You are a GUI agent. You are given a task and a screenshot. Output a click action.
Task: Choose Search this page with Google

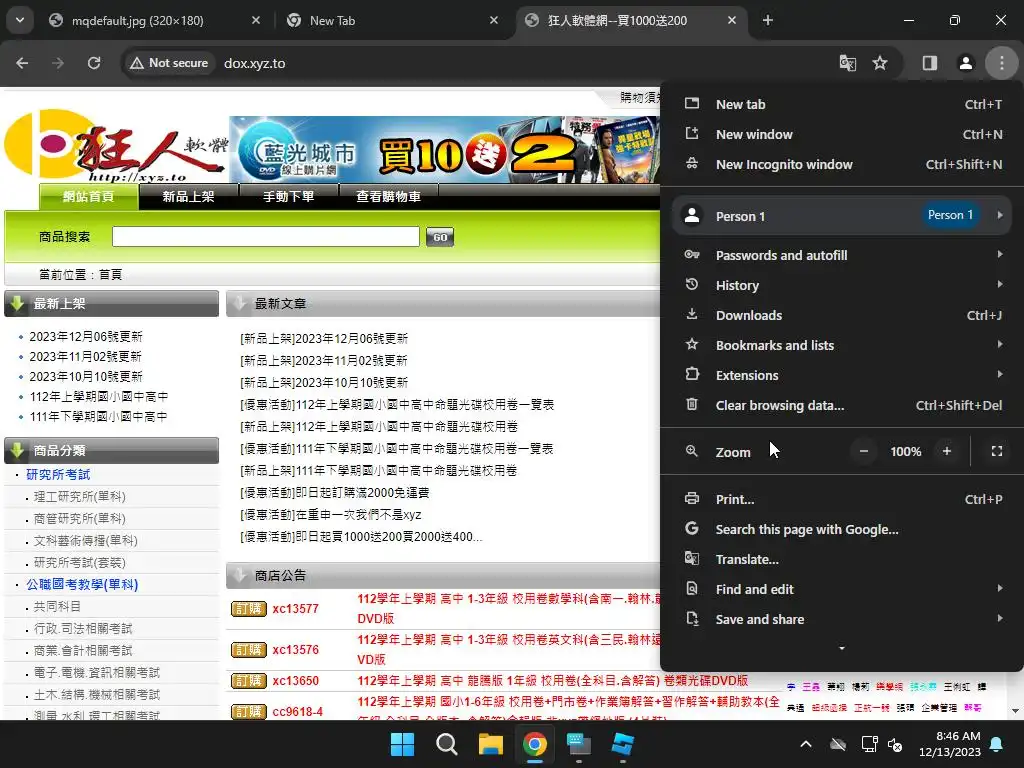842,530
